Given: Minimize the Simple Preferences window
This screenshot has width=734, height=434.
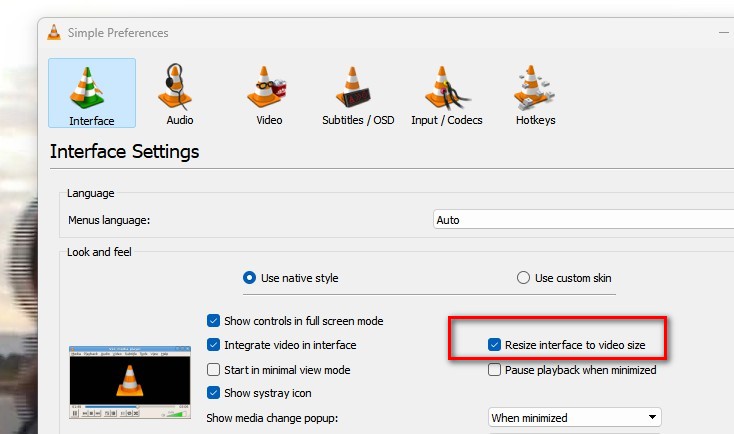Looking at the screenshot, I should pyautogui.click(x=724, y=33).
